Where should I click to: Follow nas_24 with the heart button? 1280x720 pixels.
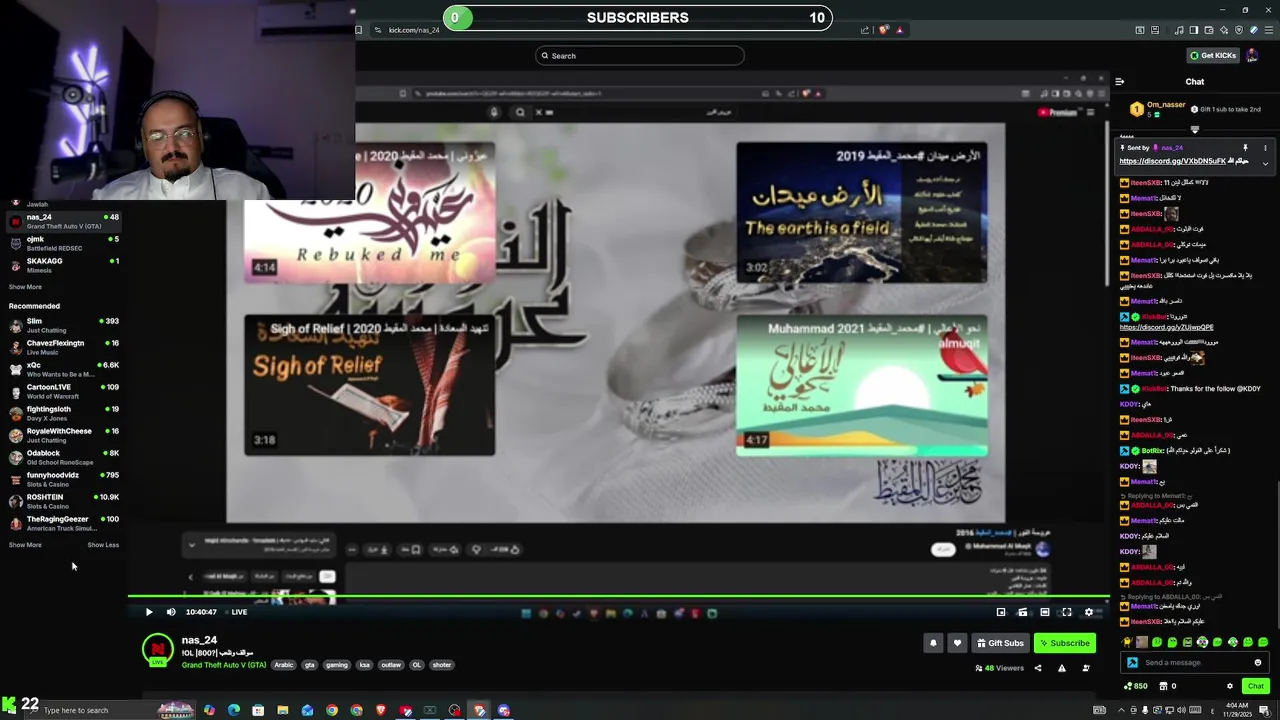[x=957, y=643]
